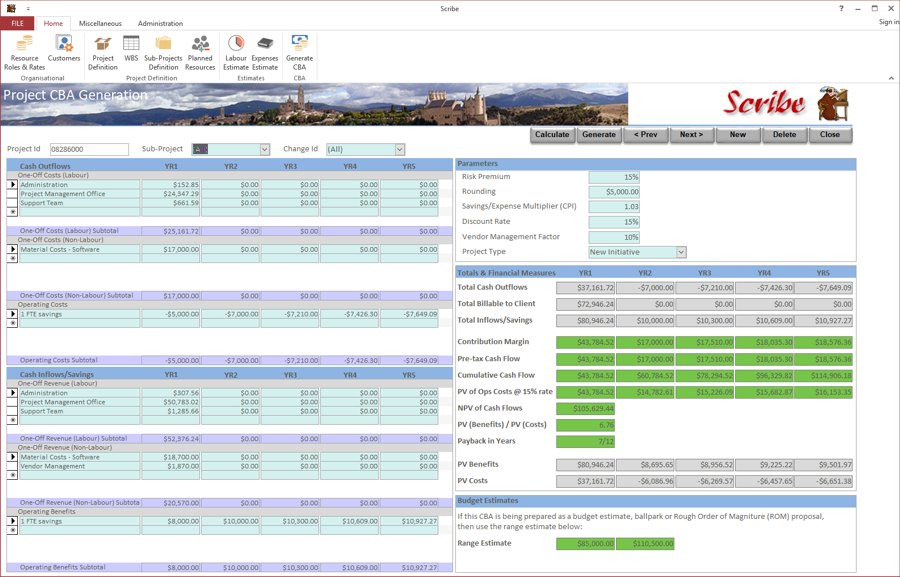900x577 pixels.
Task: Open Sub-Projects Definition in the ribbon
Action: 163,53
